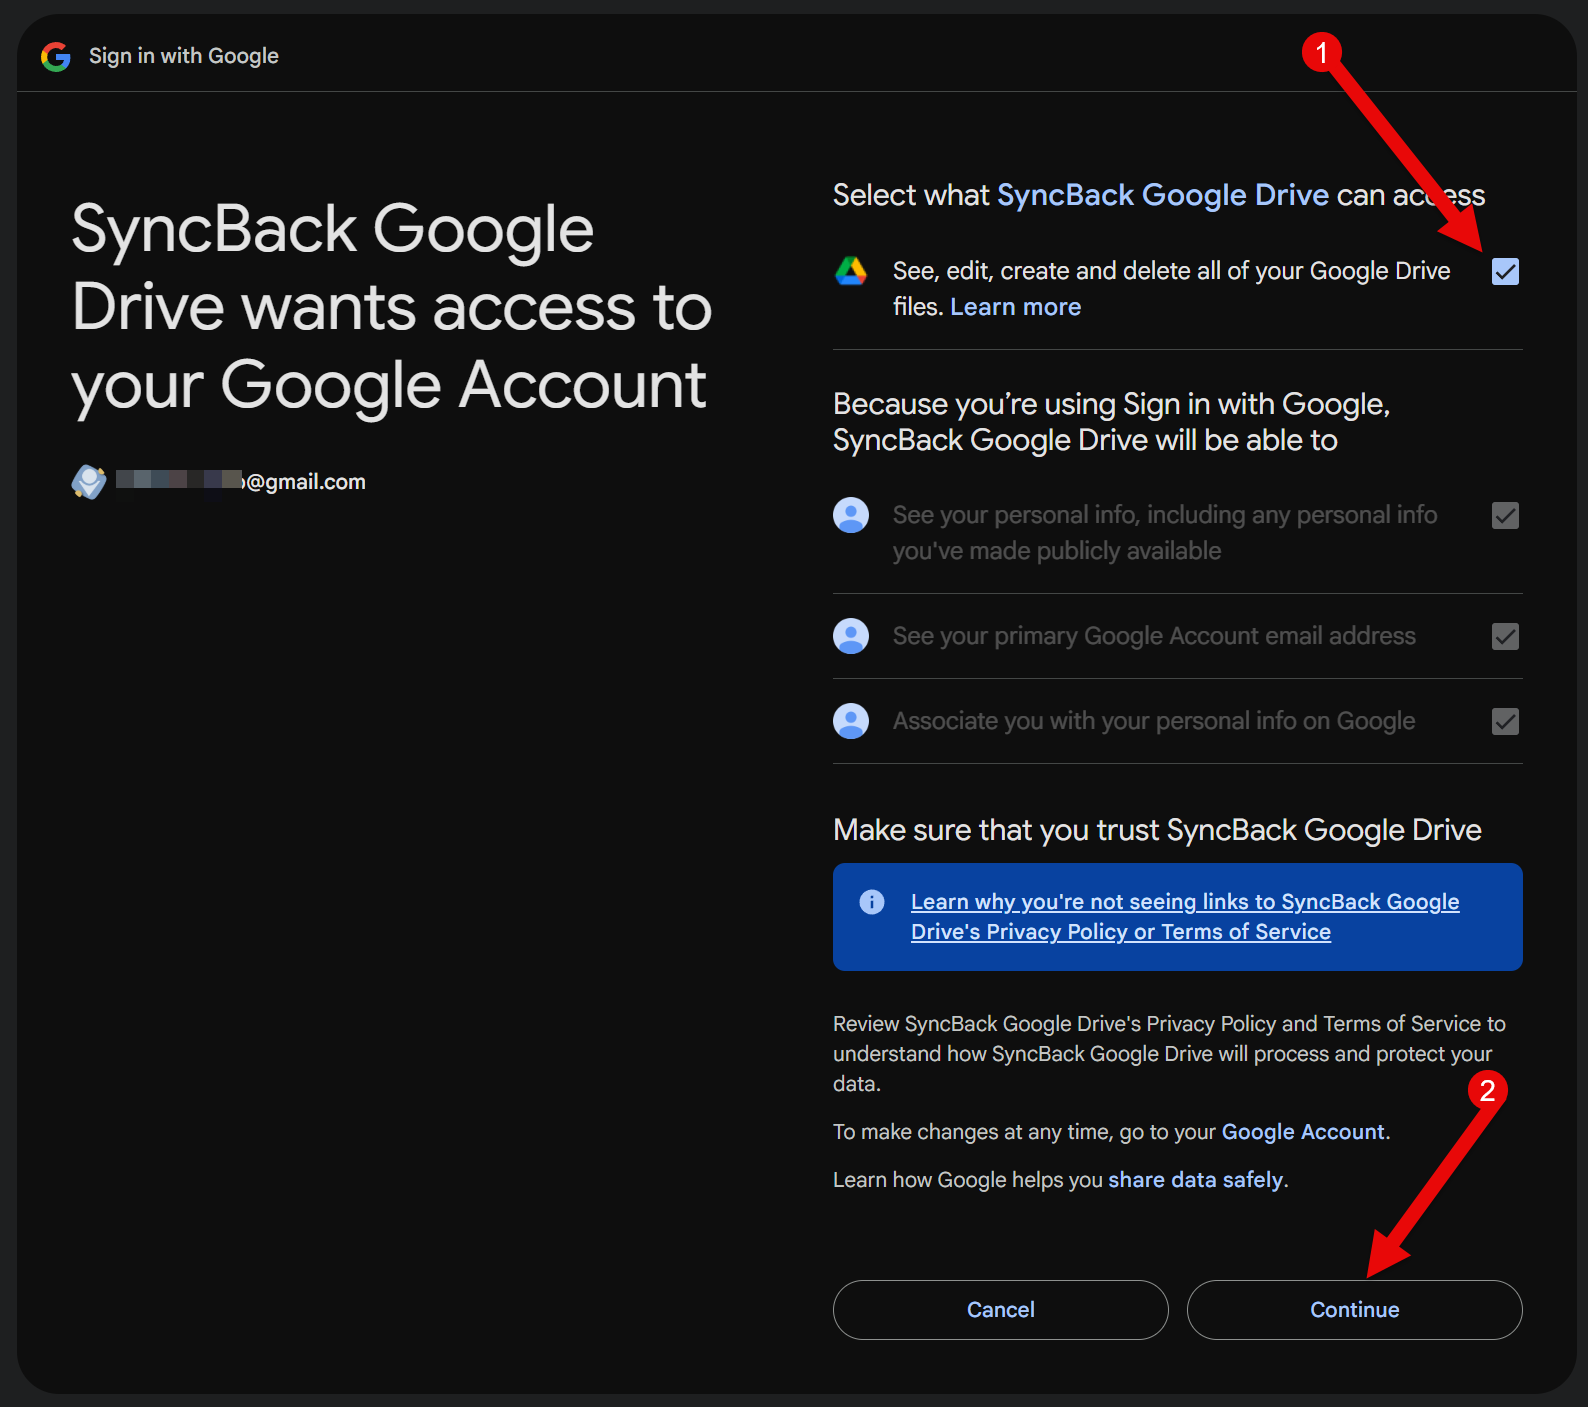
Task: Click 'See your primary Google Account email address' text
Action: tap(1154, 636)
